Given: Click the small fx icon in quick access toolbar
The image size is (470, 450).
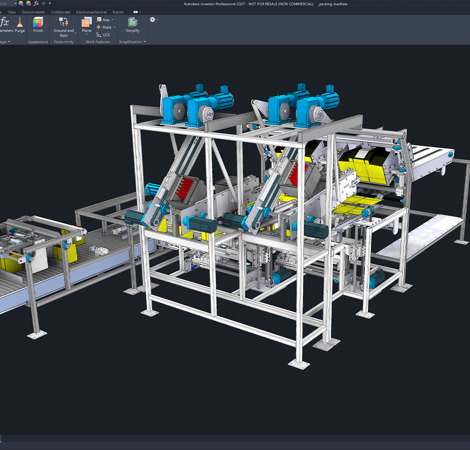Looking at the screenshot, I should click(x=36, y=4).
